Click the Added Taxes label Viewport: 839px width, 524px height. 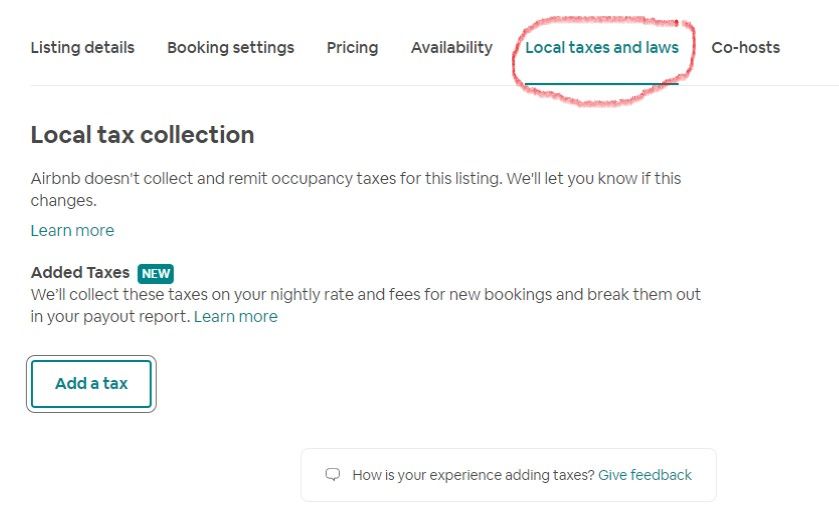(80, 272)
